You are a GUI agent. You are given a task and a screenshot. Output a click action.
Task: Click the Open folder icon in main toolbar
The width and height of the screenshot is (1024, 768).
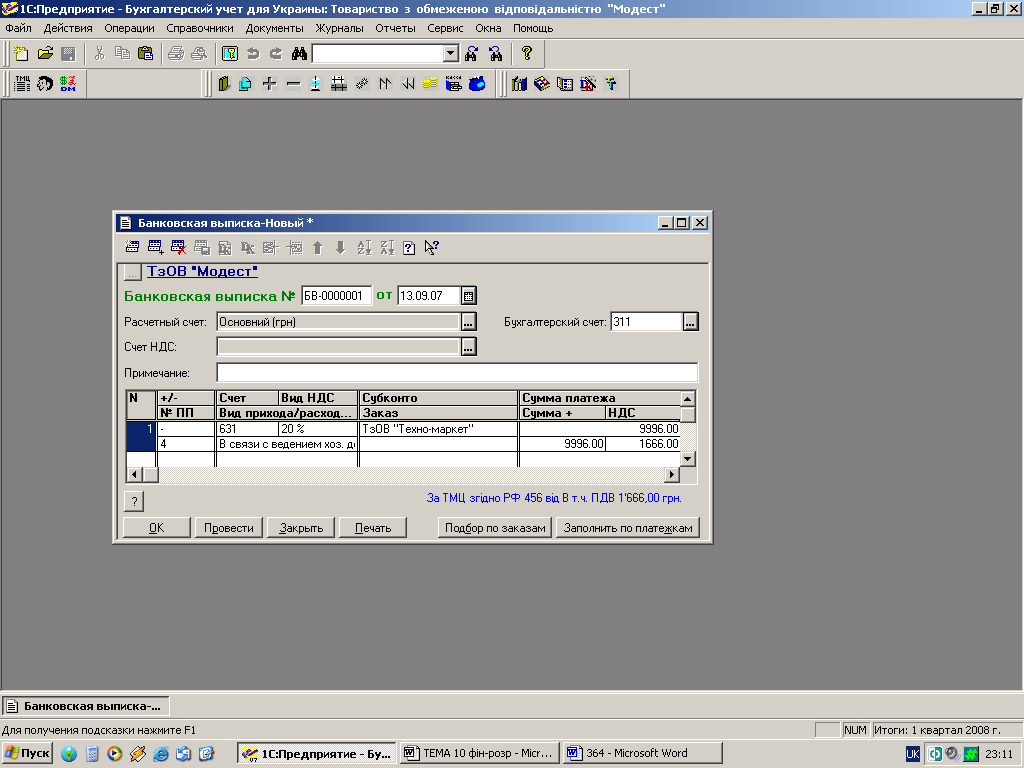(45, 54)
